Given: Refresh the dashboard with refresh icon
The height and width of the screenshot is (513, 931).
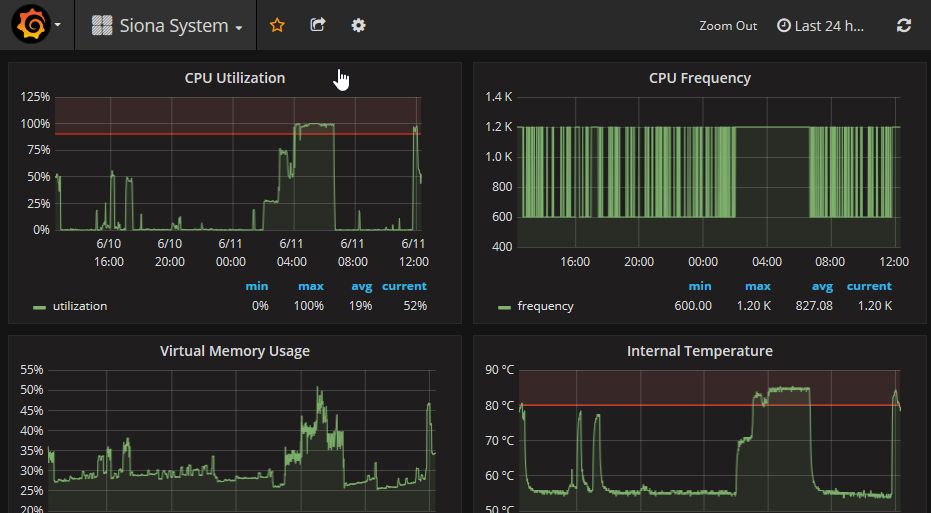Looking at the screenshot, I should [904, 26].
